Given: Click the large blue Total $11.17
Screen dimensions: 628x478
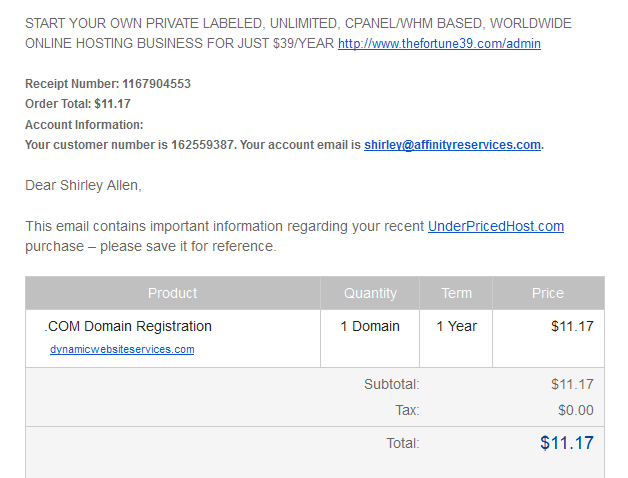Looking at the screenshot, I should (567, 443).
